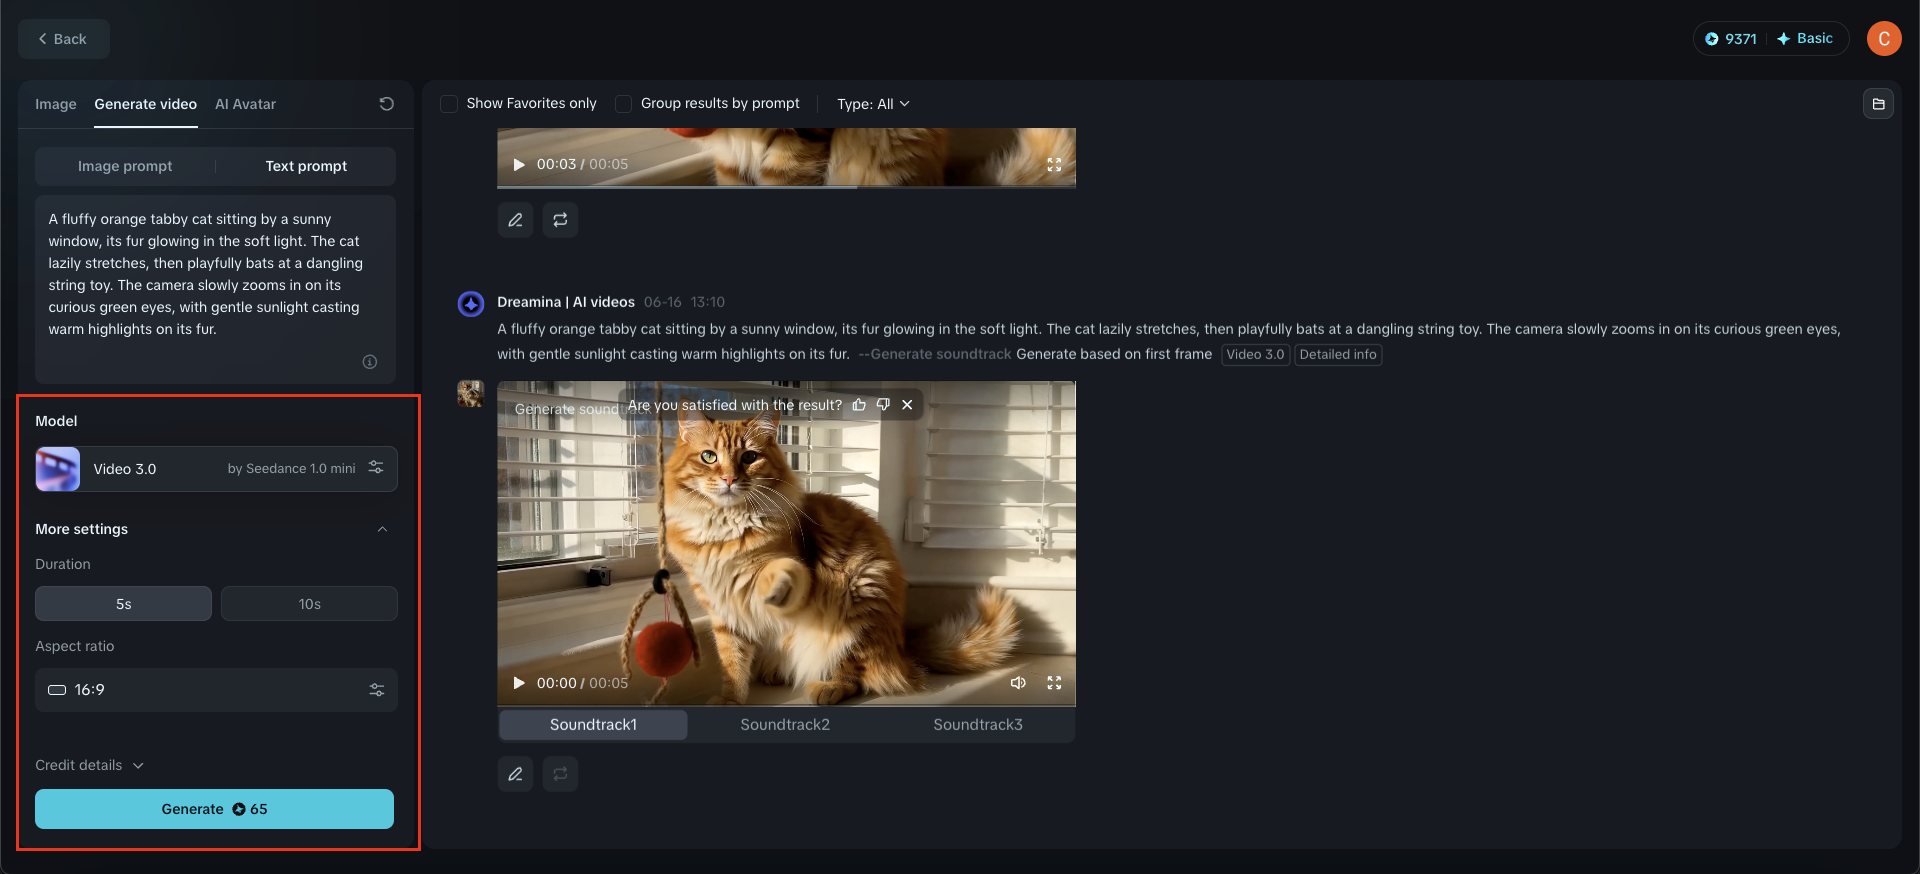The height and width of the screenshot is (874, 1920).
Task: Choose the Text prompt mode
Action: point(306,166)
